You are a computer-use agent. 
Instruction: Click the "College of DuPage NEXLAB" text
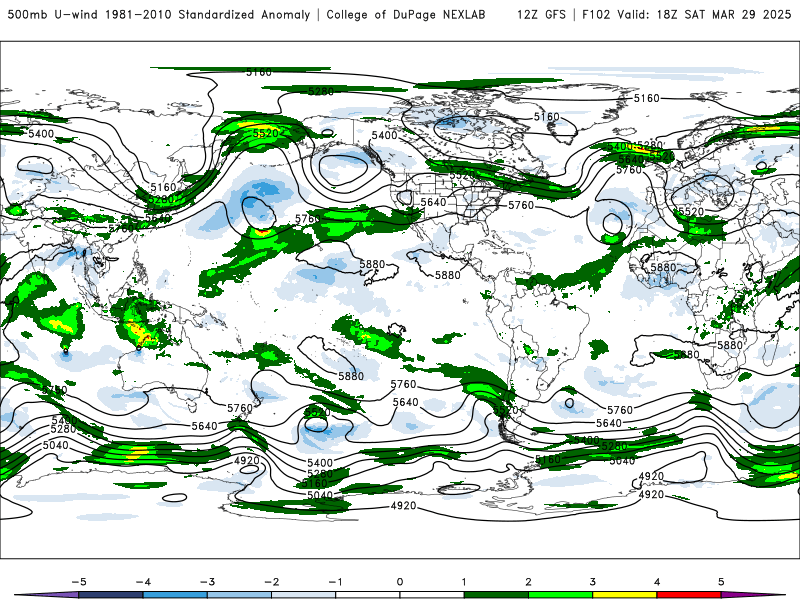(x=406, y=14)
